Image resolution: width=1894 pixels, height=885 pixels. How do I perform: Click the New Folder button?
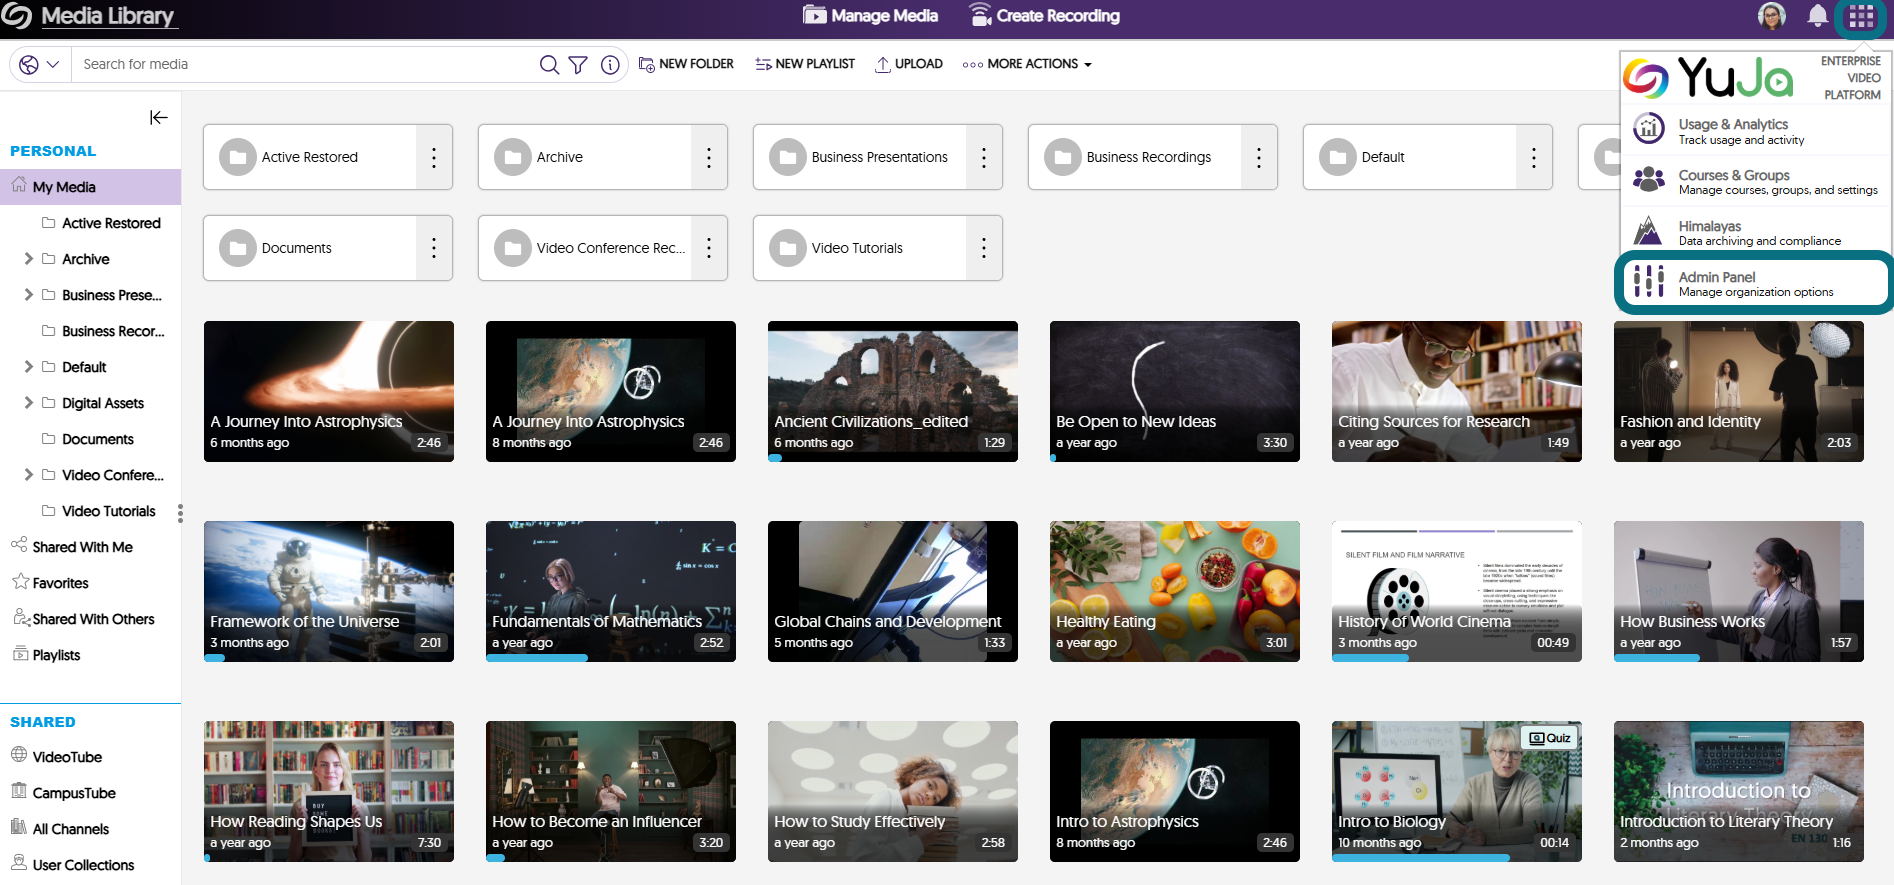(686, 64)
